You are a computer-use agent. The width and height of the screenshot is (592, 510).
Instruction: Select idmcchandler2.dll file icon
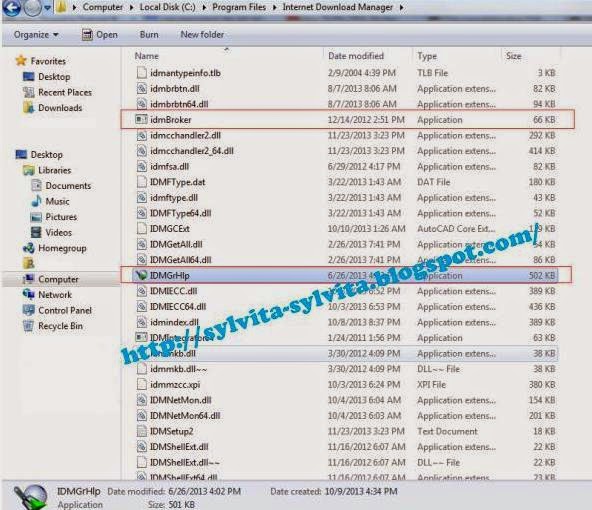[141, 135]
